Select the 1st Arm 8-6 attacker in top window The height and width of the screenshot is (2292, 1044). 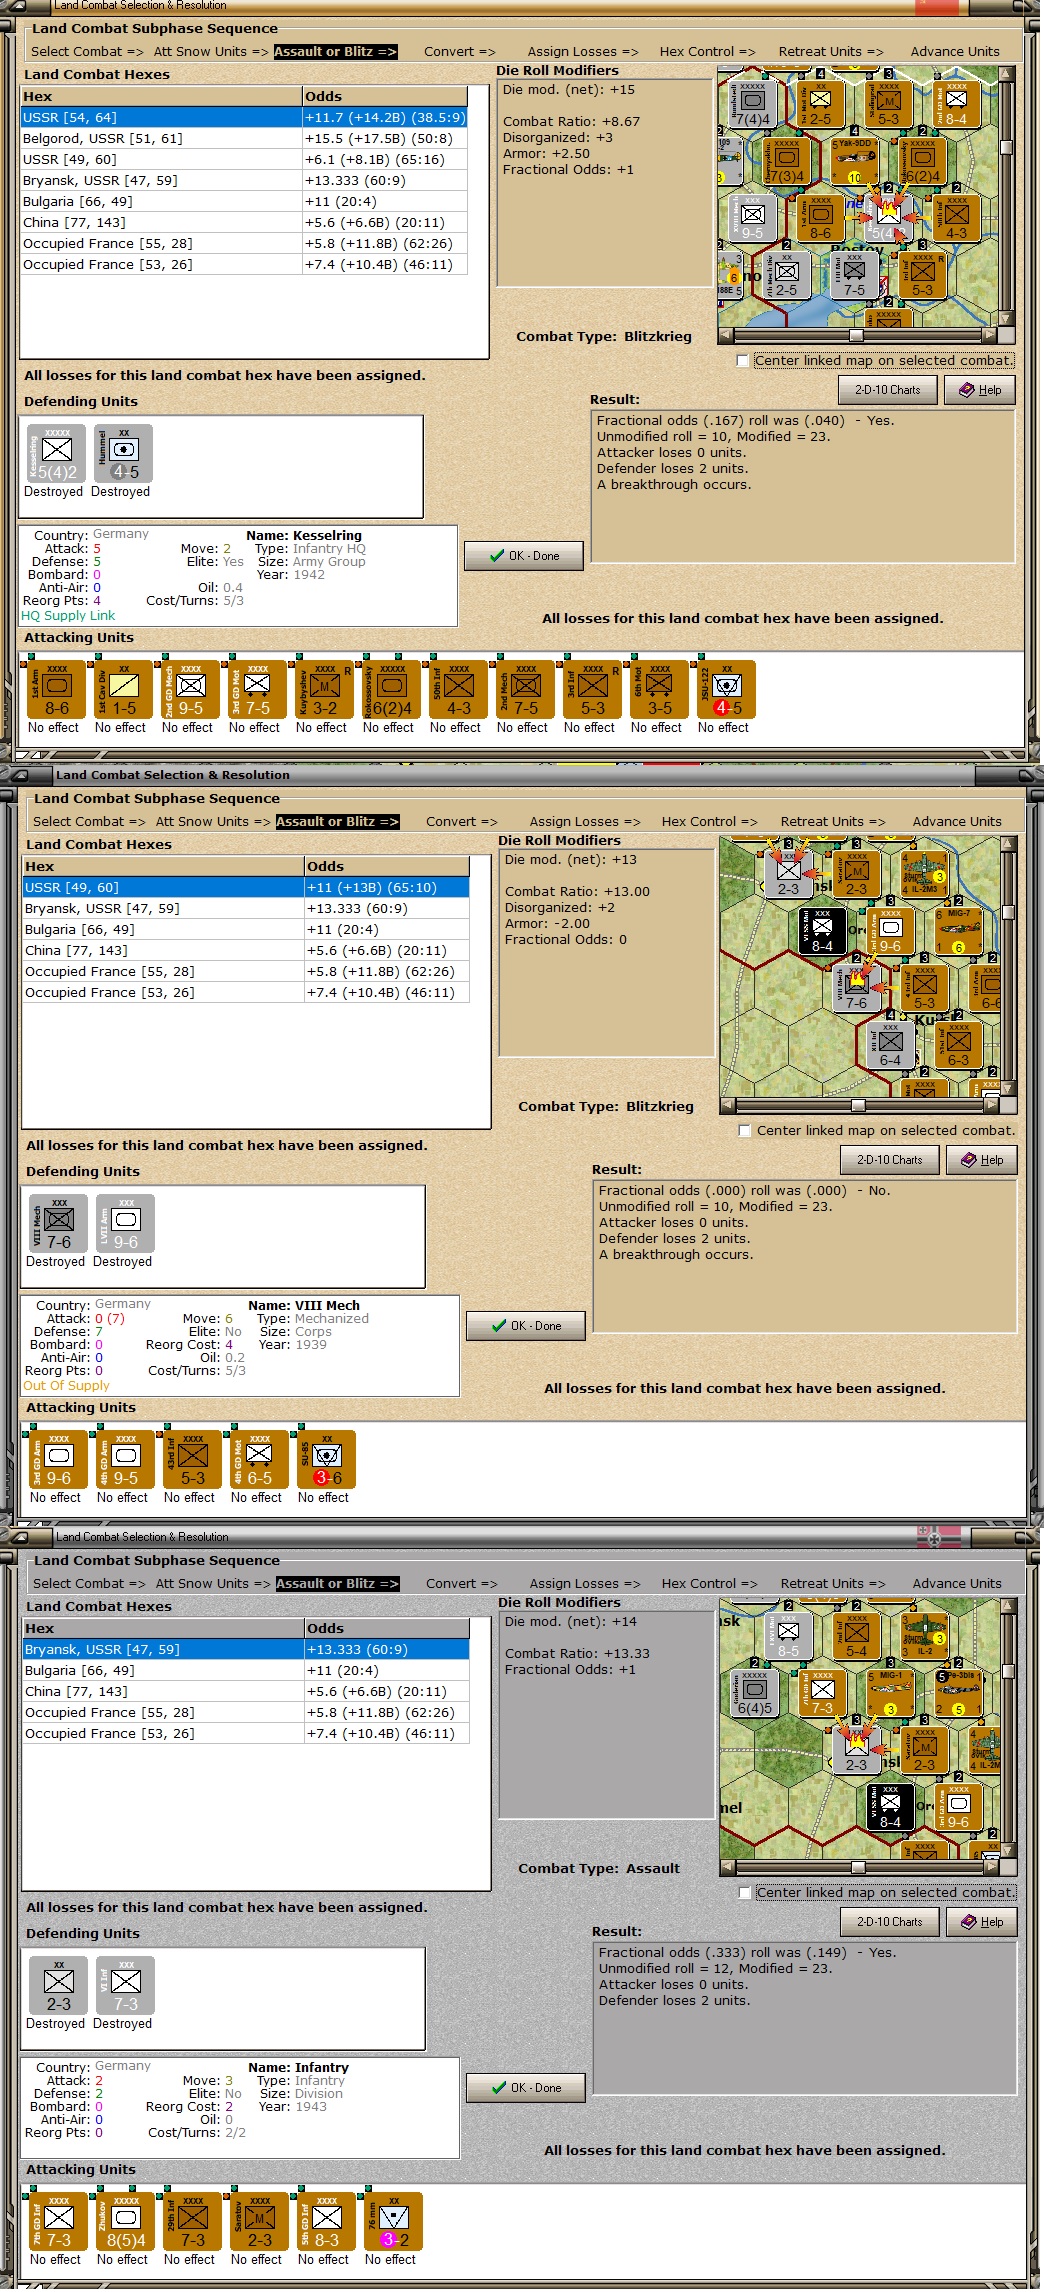tap(57, 689)
